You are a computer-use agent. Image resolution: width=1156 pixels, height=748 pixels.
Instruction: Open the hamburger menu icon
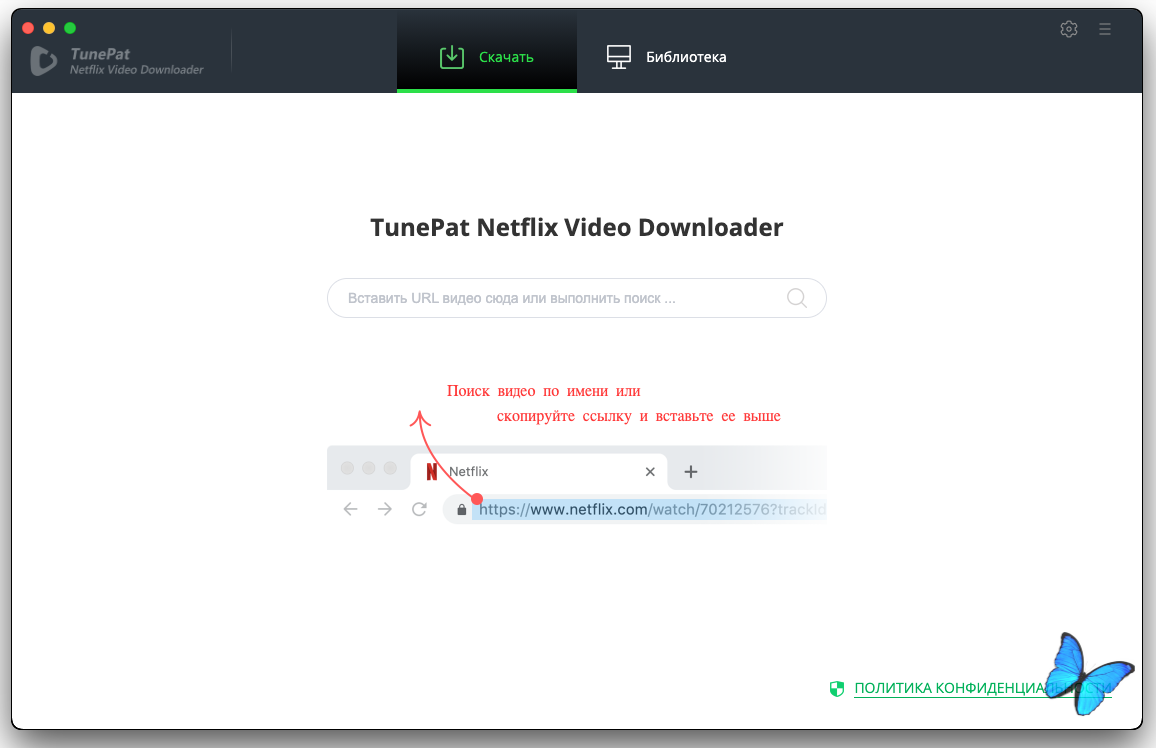click(x=1105, y=29)
